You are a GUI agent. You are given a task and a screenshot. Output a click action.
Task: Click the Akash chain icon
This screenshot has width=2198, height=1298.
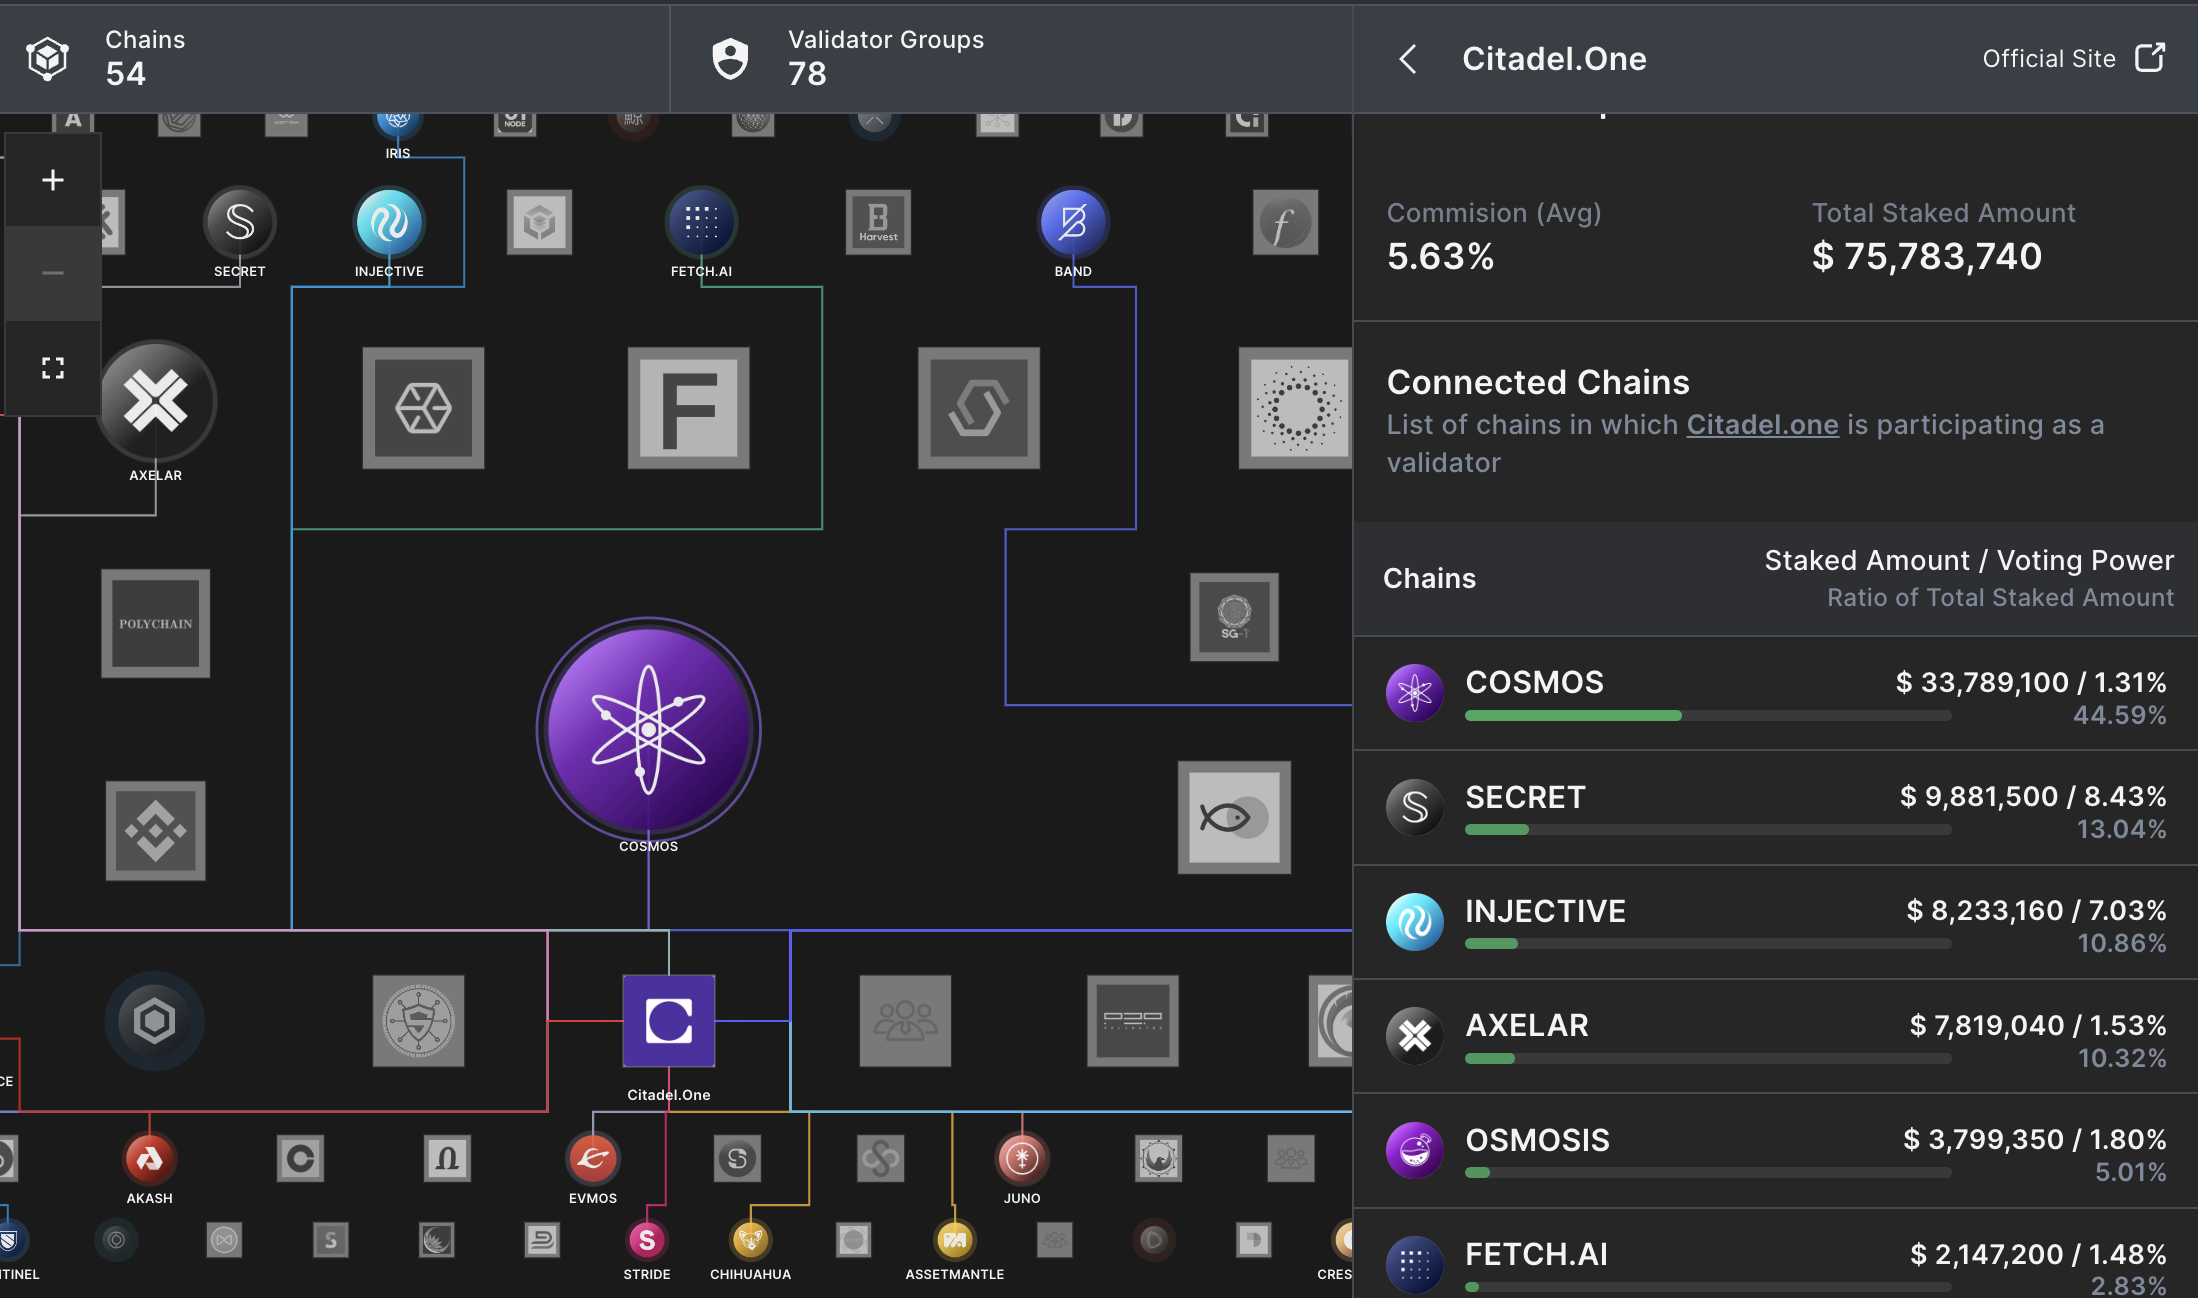(x=149, y=1158)
